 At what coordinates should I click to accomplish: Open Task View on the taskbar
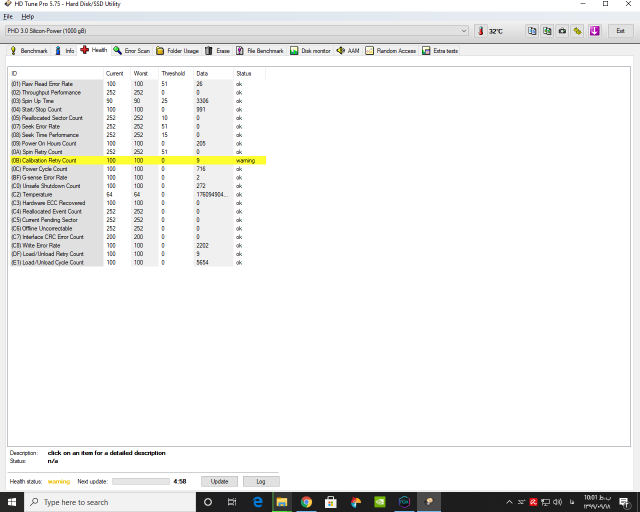point(232,502)
